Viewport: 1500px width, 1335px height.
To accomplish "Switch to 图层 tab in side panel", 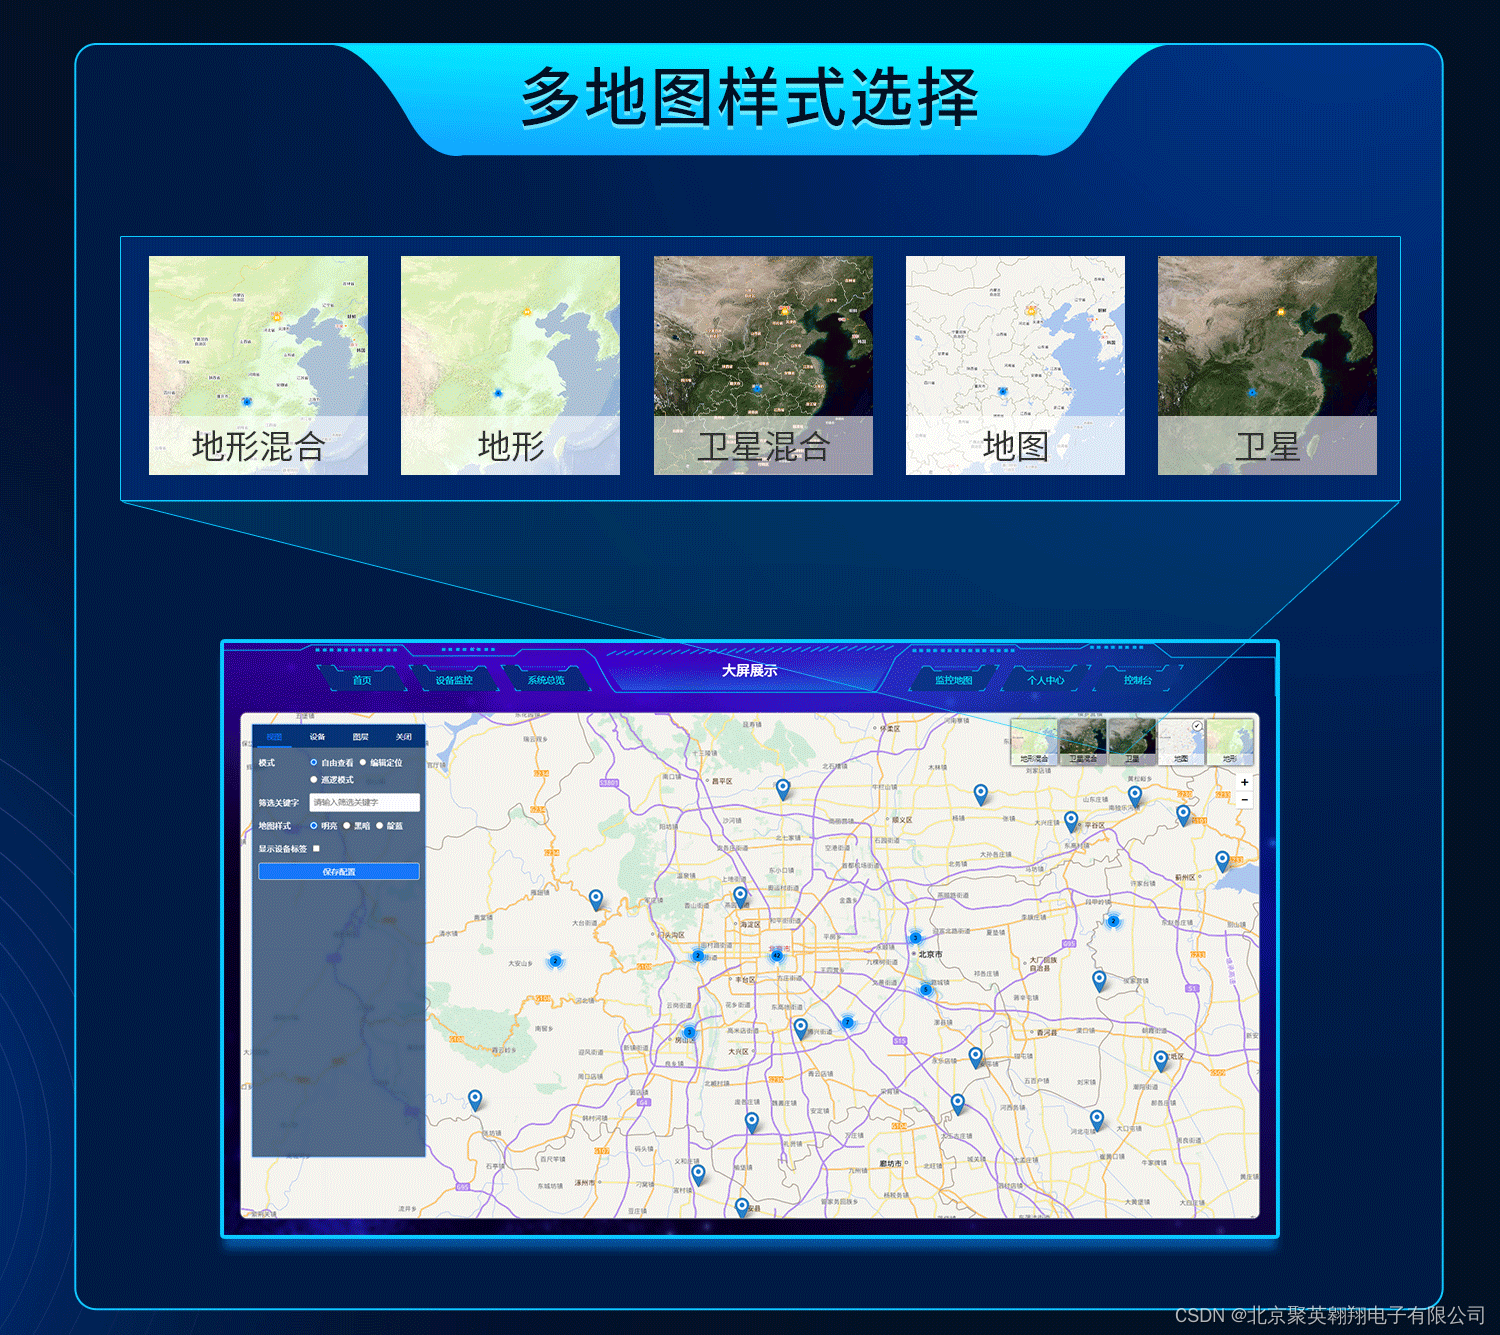I will (360, 737).
